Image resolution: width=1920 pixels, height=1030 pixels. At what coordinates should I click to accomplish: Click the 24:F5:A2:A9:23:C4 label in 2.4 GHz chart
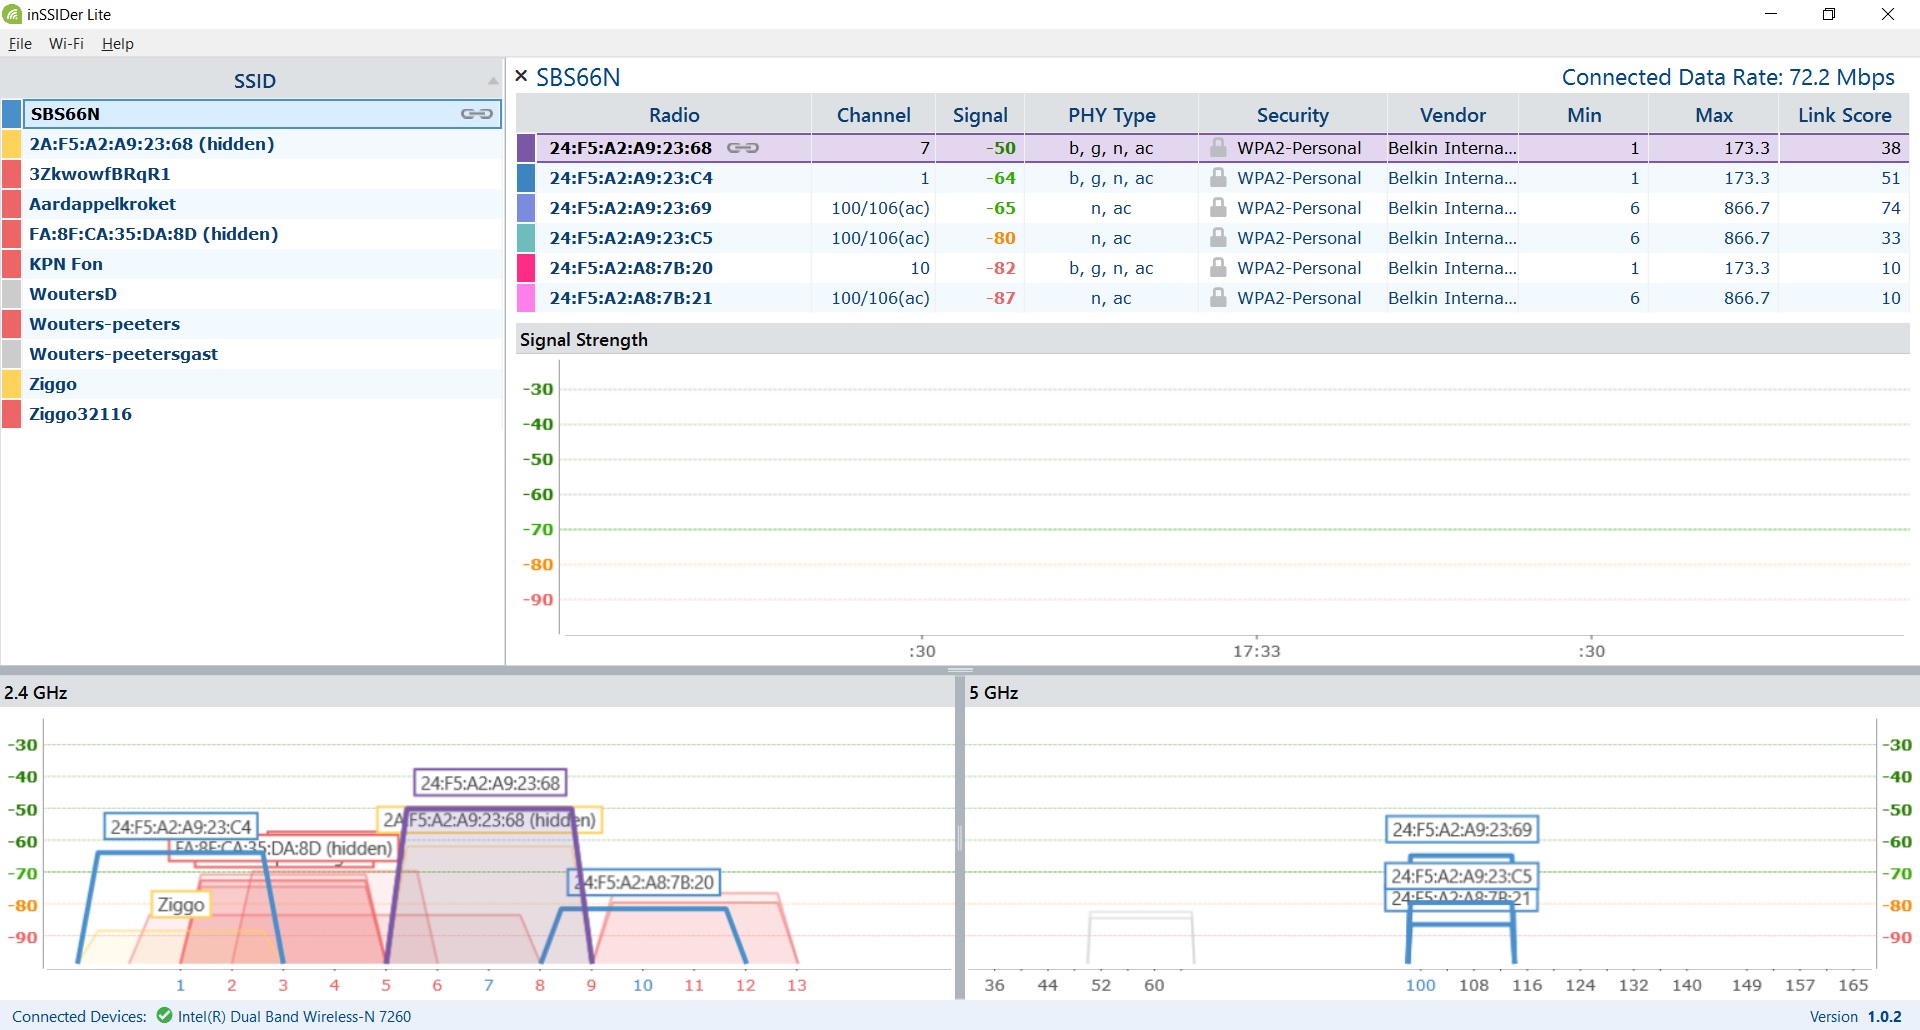coord(181,827)
